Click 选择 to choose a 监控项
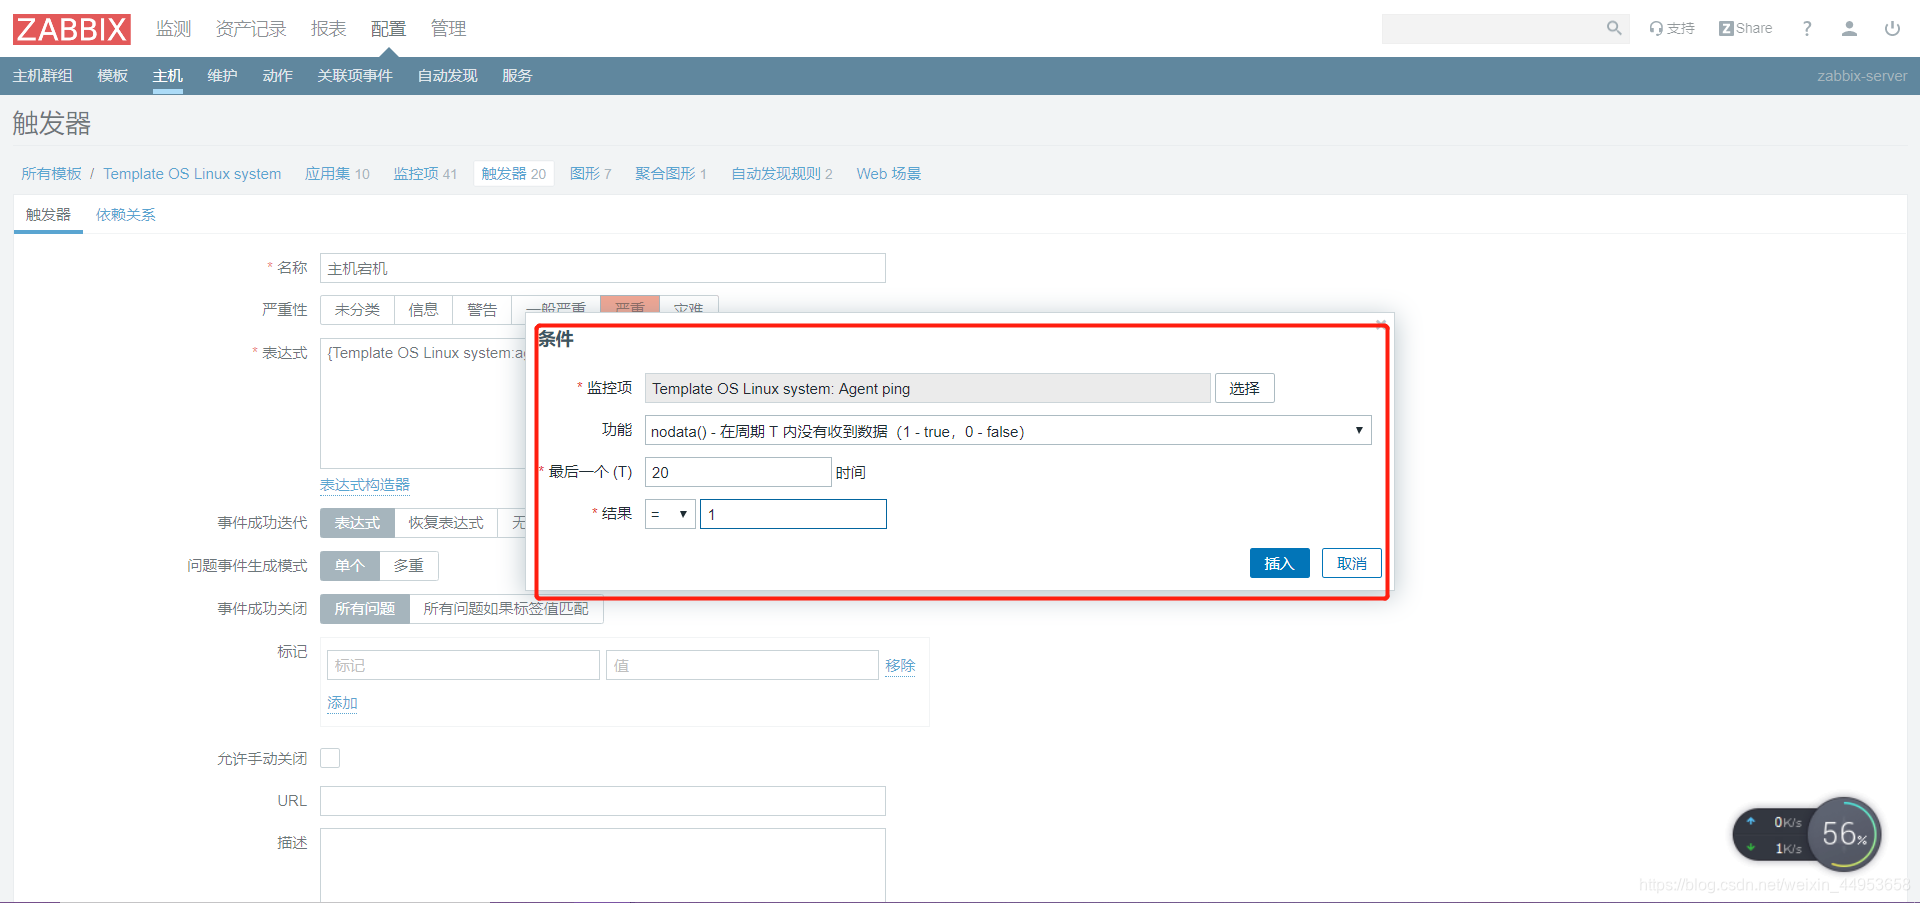 (x=1244, y=388)
